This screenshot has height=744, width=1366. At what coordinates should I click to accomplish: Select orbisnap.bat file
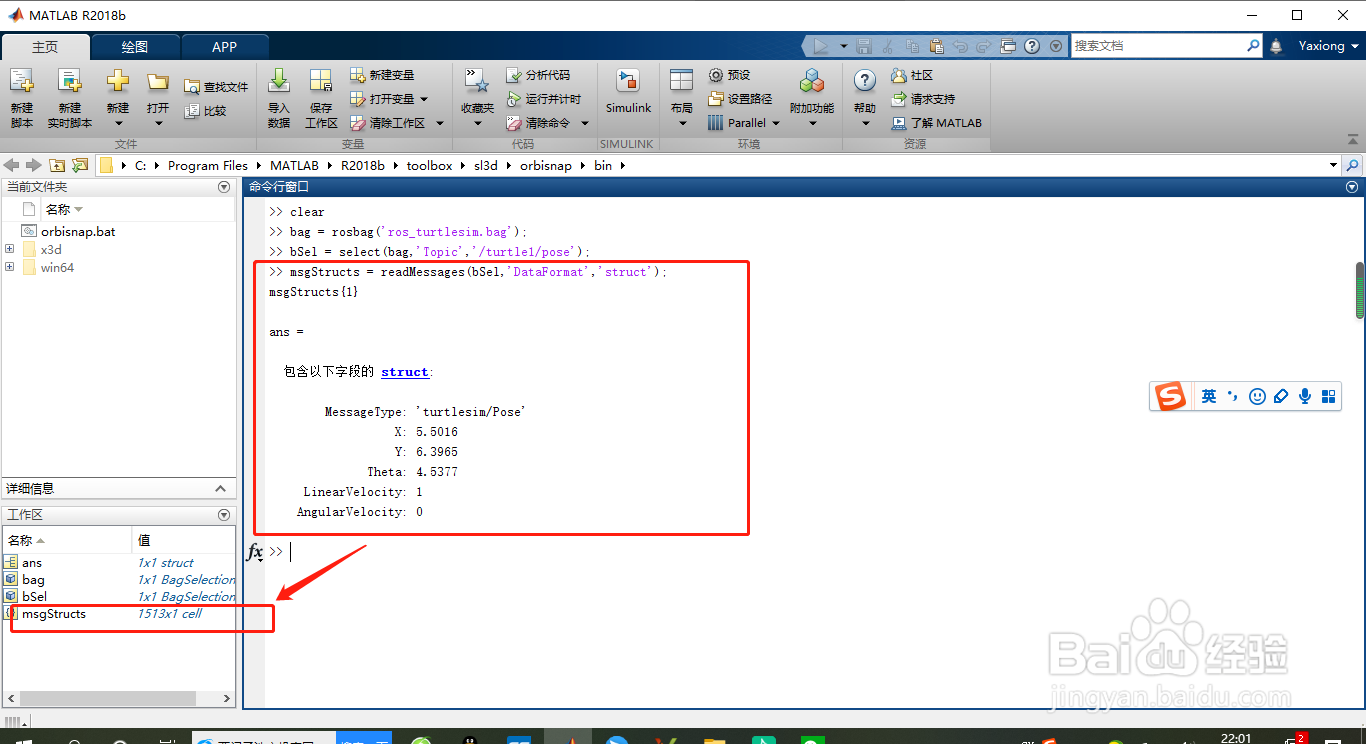coord(78,231)
